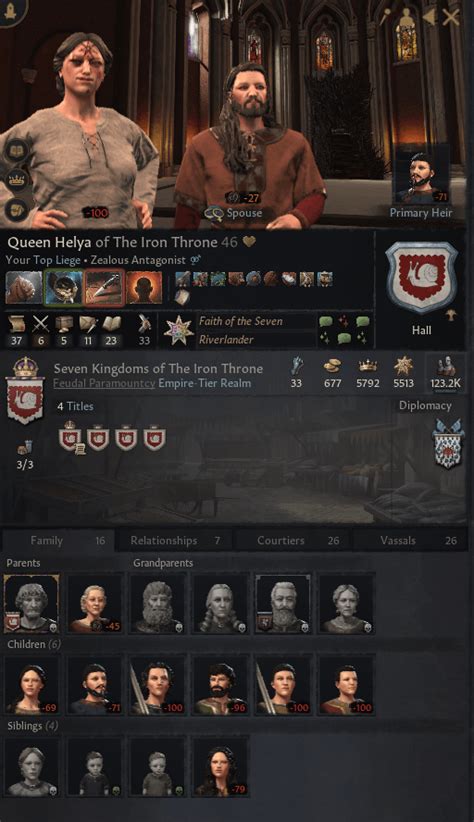
Task: Select the sibling portrait showing -79 opinion
Action: click(220, 766)
